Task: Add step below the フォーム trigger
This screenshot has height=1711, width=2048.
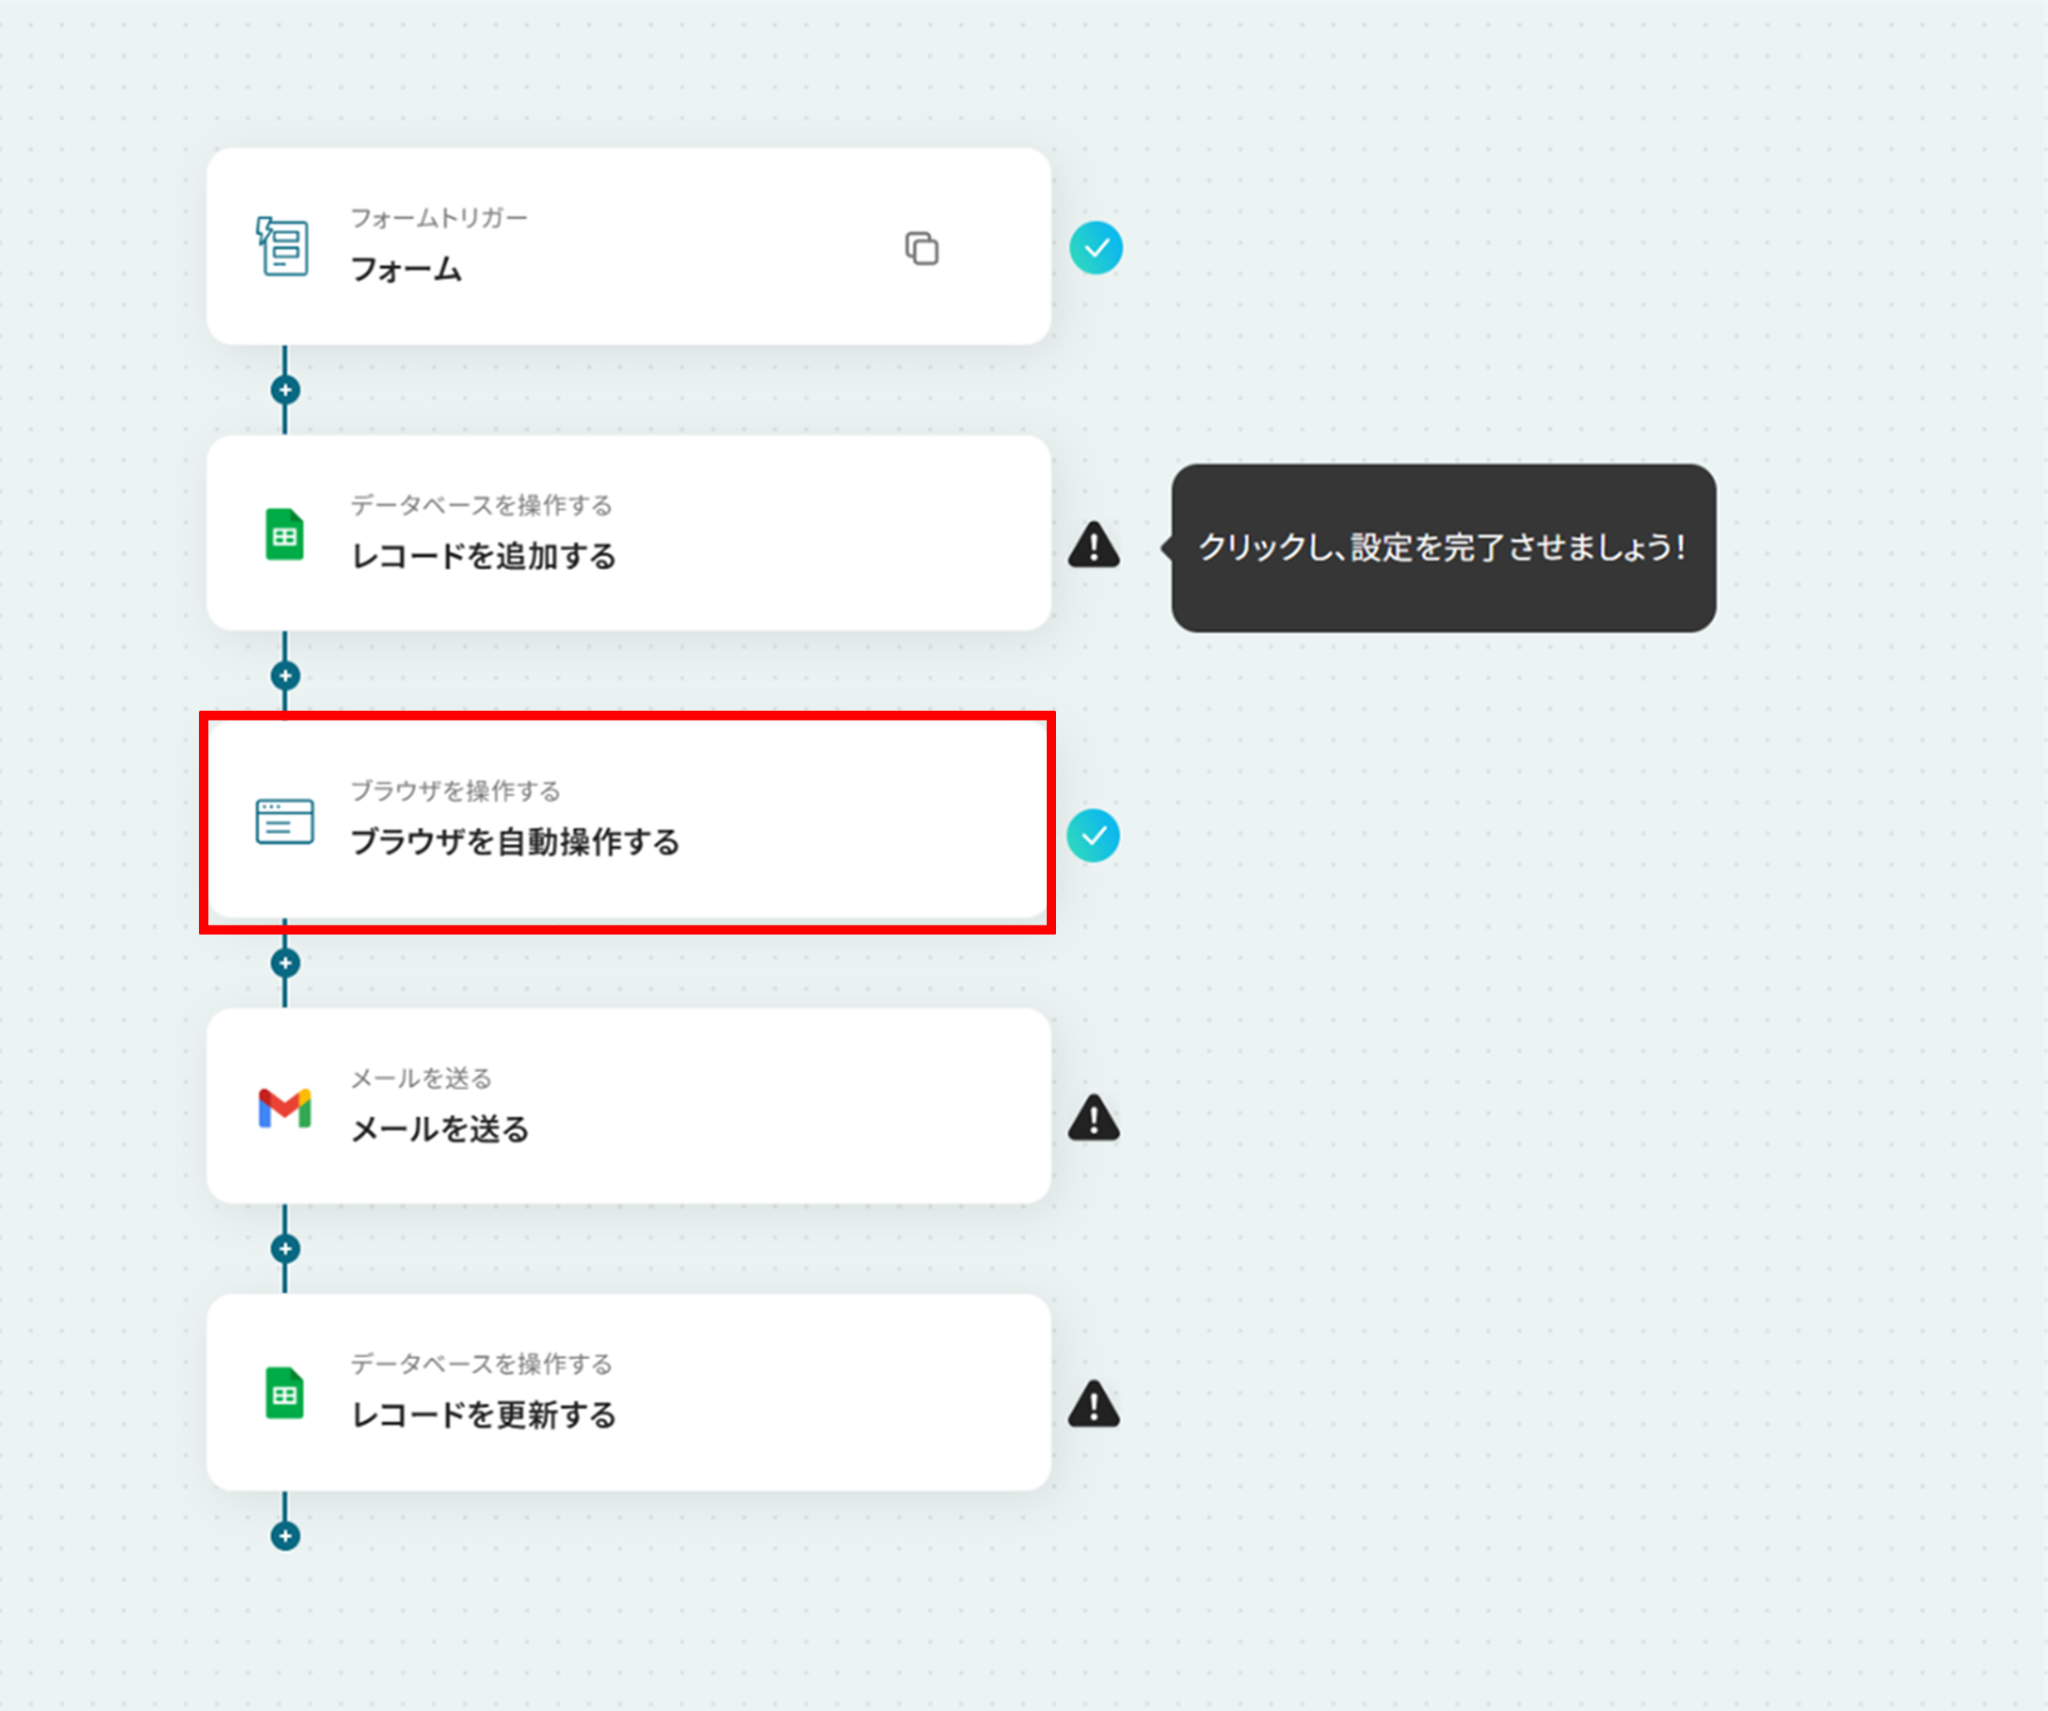Action: [285, 390]
